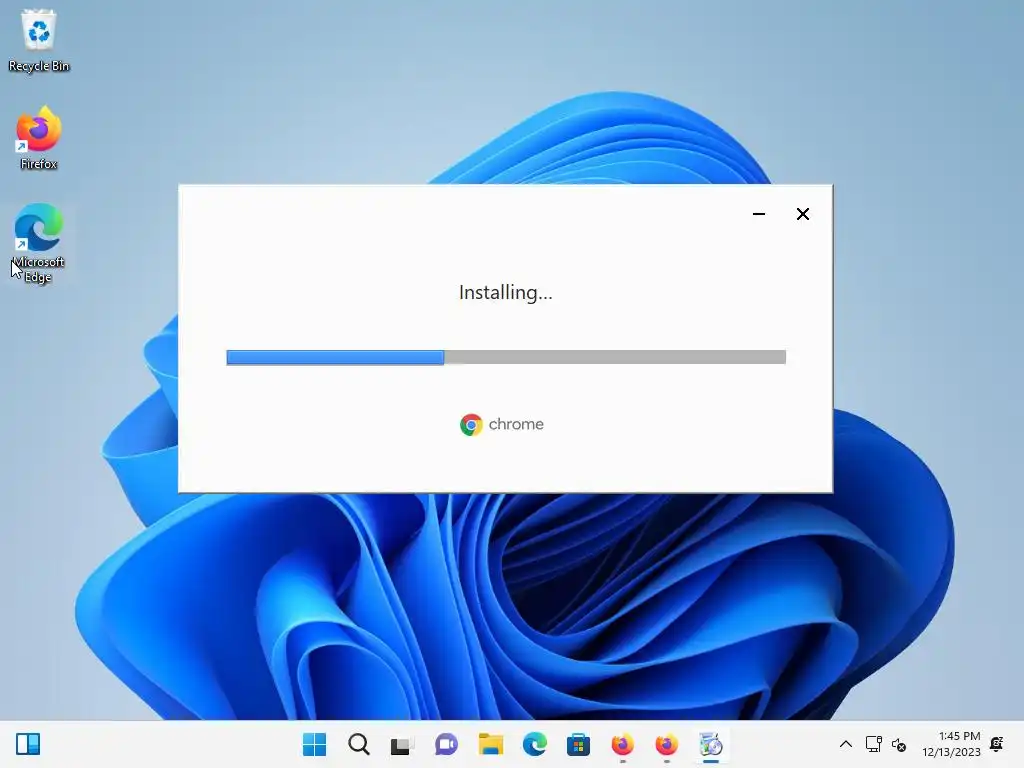Open Task View in taskbar
Viewport: 1024px width, 768px height.
click(402, 744)
